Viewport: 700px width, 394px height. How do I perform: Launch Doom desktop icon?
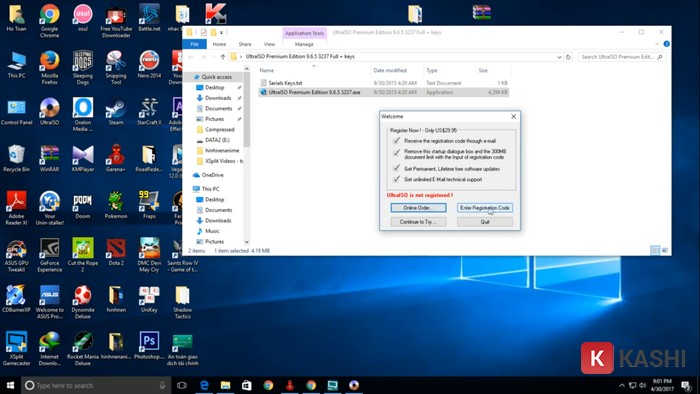(83, 205)
